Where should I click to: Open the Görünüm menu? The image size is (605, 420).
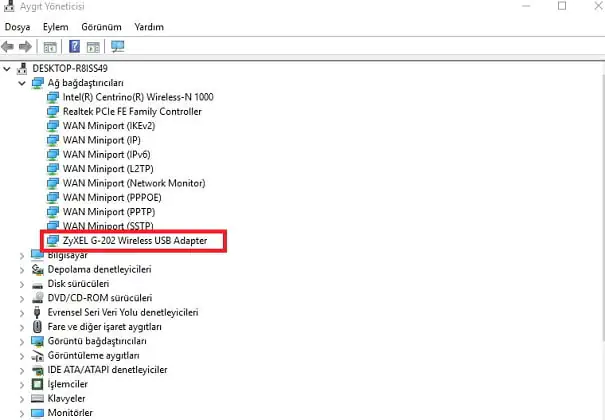point(101,27)
